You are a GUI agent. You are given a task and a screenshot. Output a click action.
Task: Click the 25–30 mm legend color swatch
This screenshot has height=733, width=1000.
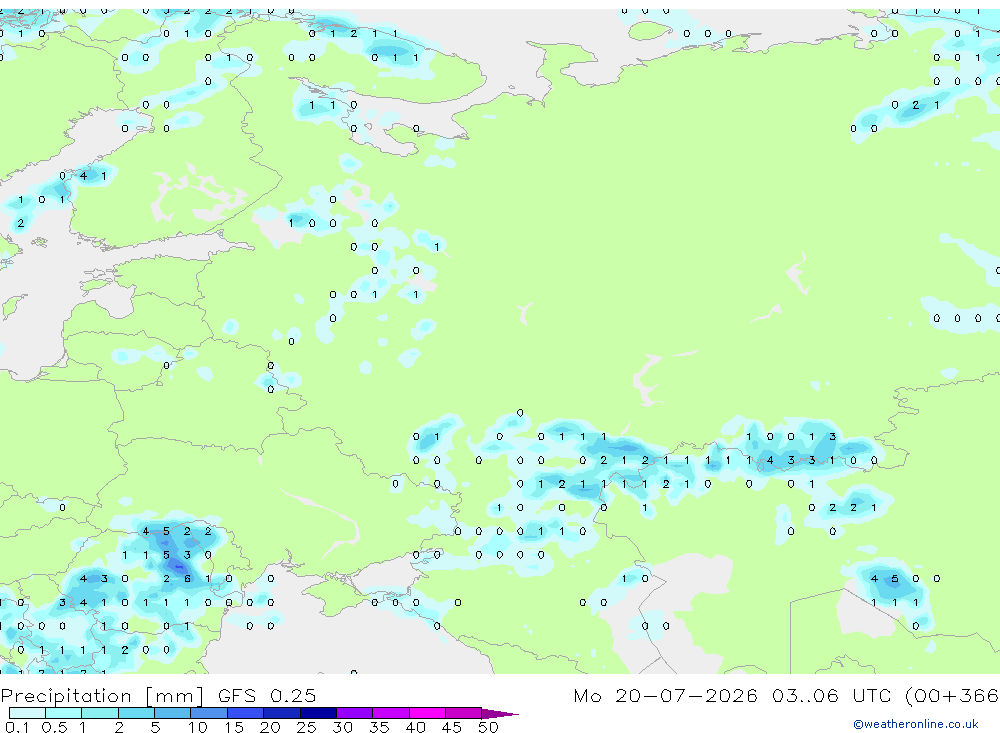pyautogui.click(x=318, y=713)
